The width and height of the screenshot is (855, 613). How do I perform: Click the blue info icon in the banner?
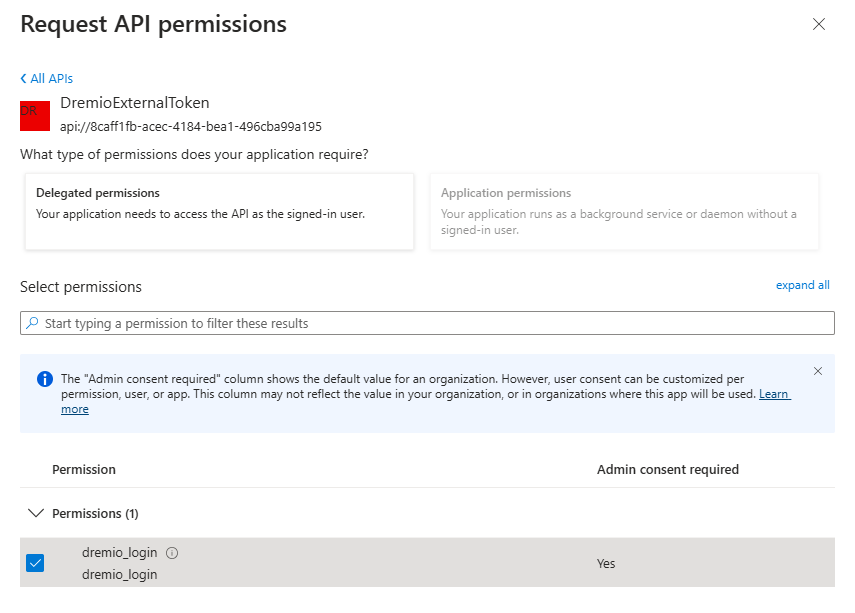(x=45, y=379)
